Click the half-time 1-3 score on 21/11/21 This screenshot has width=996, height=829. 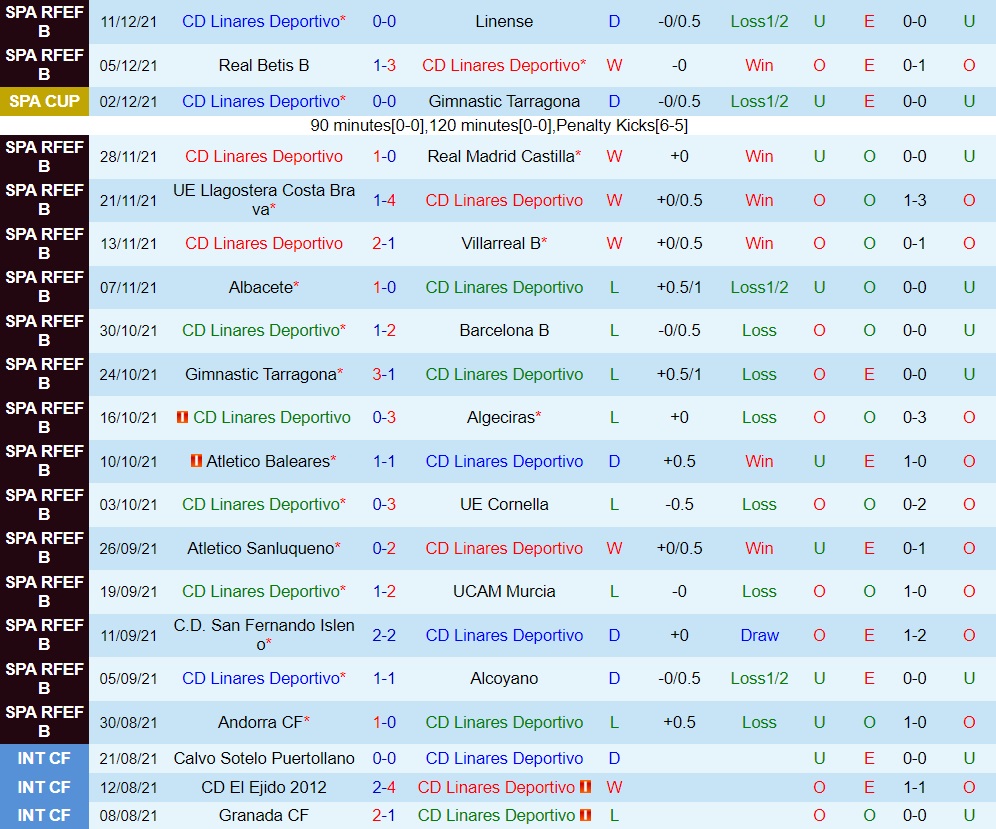tap(914, 201)
